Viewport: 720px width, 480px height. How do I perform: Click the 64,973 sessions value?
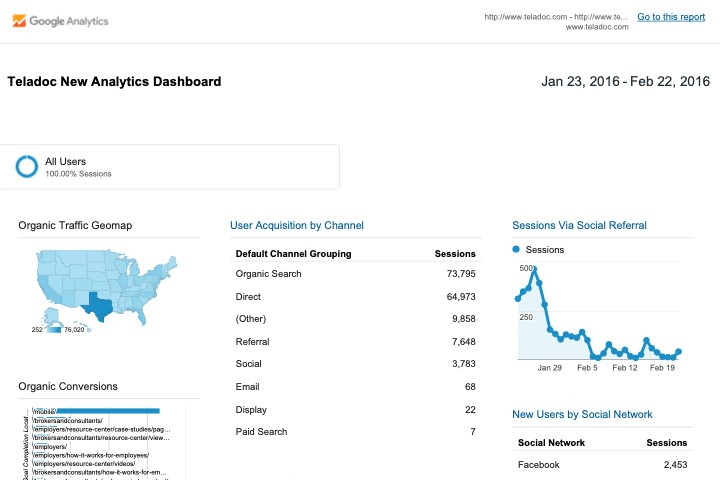point(461,297)
